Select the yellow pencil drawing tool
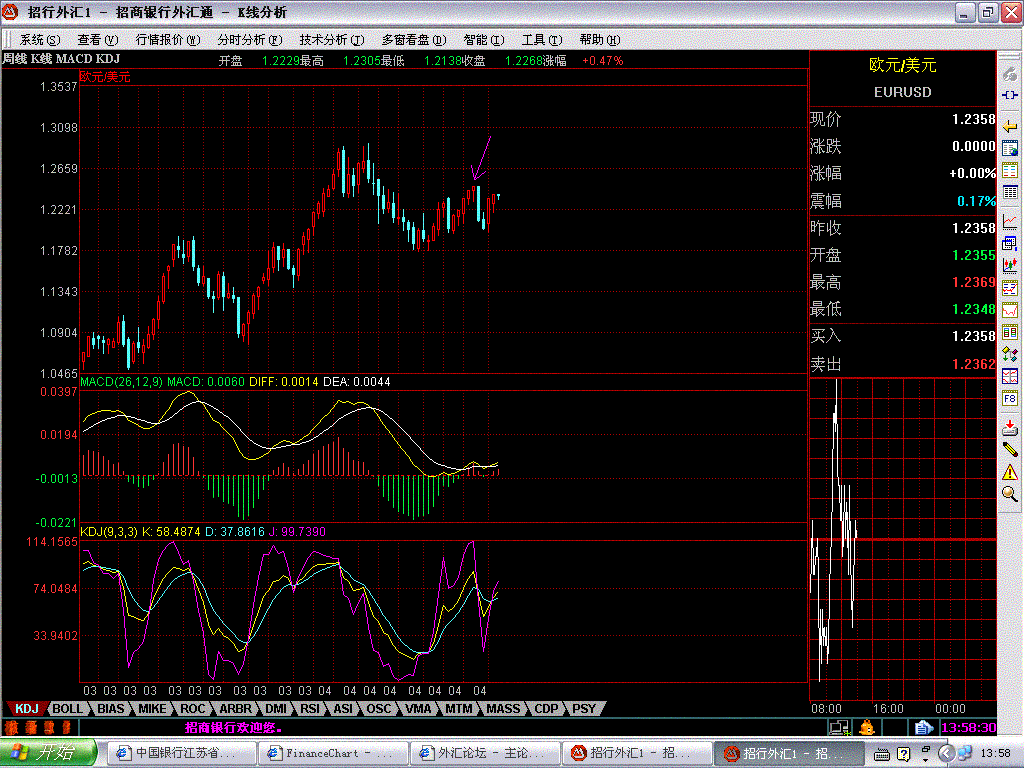The image size is (1024, 768). pyautogui.click(x=1010, y=449)
